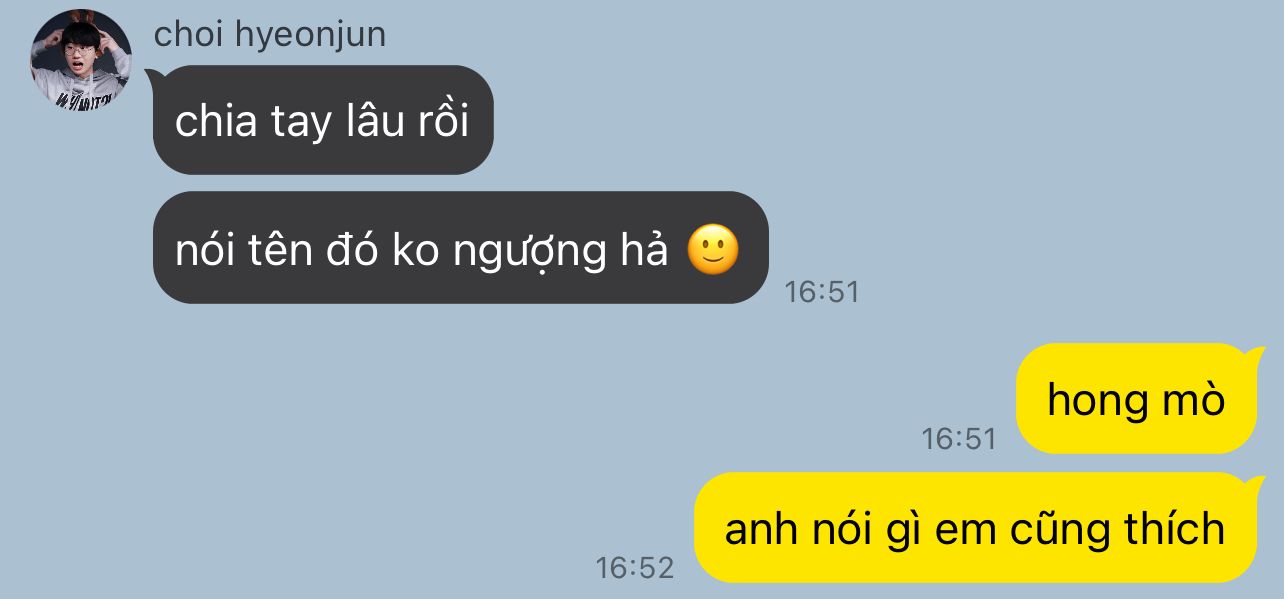
Task: Tap the sender name choi hyeonjun
Action: click(270, 35)
